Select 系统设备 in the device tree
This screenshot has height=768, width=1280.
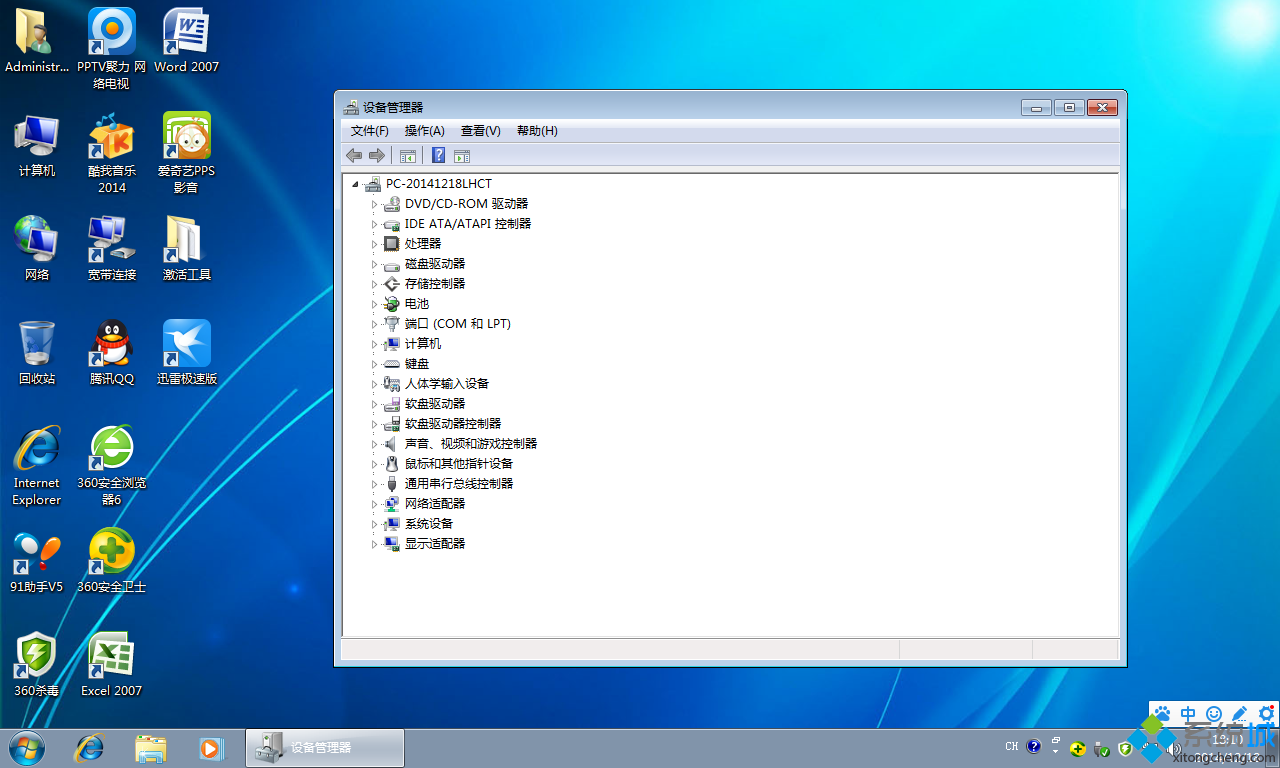429,524
